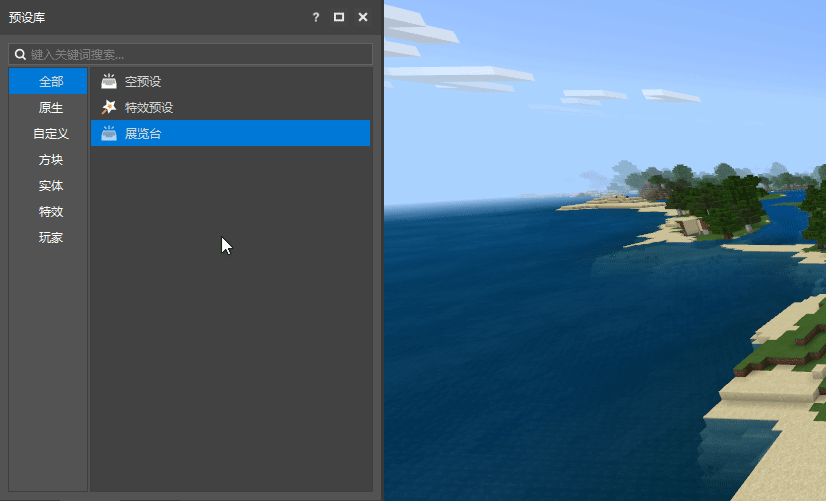Maximize the 预设库 panel
The image size is (826, 501).
pyautogui.click(x=339, y=17)
